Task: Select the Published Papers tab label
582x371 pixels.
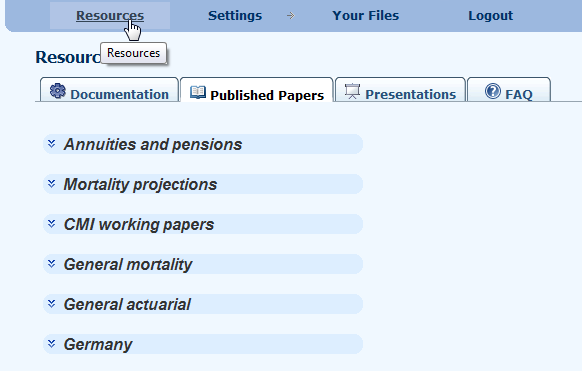Action: pyautogui.click(x=267, y=95)
